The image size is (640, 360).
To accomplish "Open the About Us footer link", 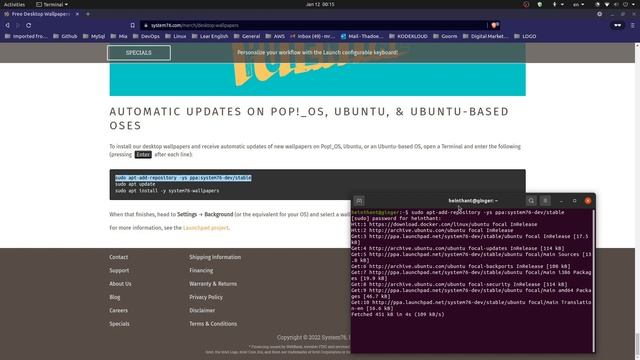I will pyautogui.click(x=120, y=284).
